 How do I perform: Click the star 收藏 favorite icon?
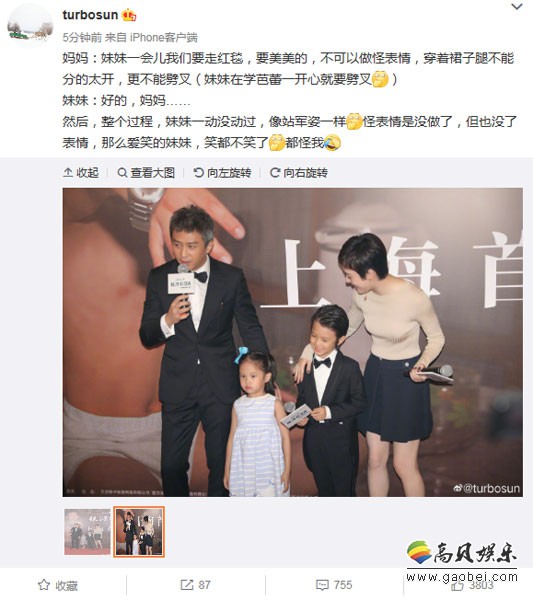pos(44,585)
